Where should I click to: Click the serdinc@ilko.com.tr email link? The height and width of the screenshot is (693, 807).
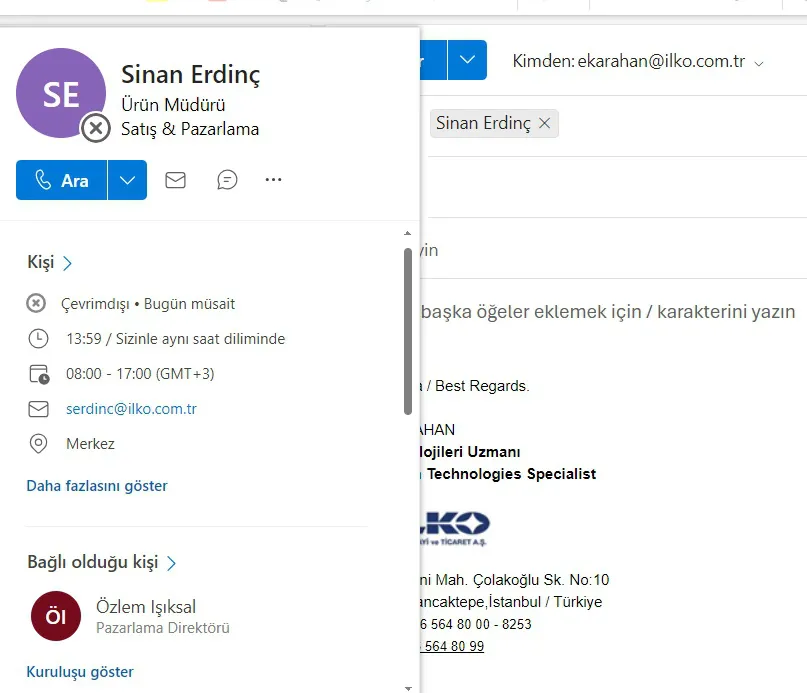pyautogui.click(x=131, y=409)
